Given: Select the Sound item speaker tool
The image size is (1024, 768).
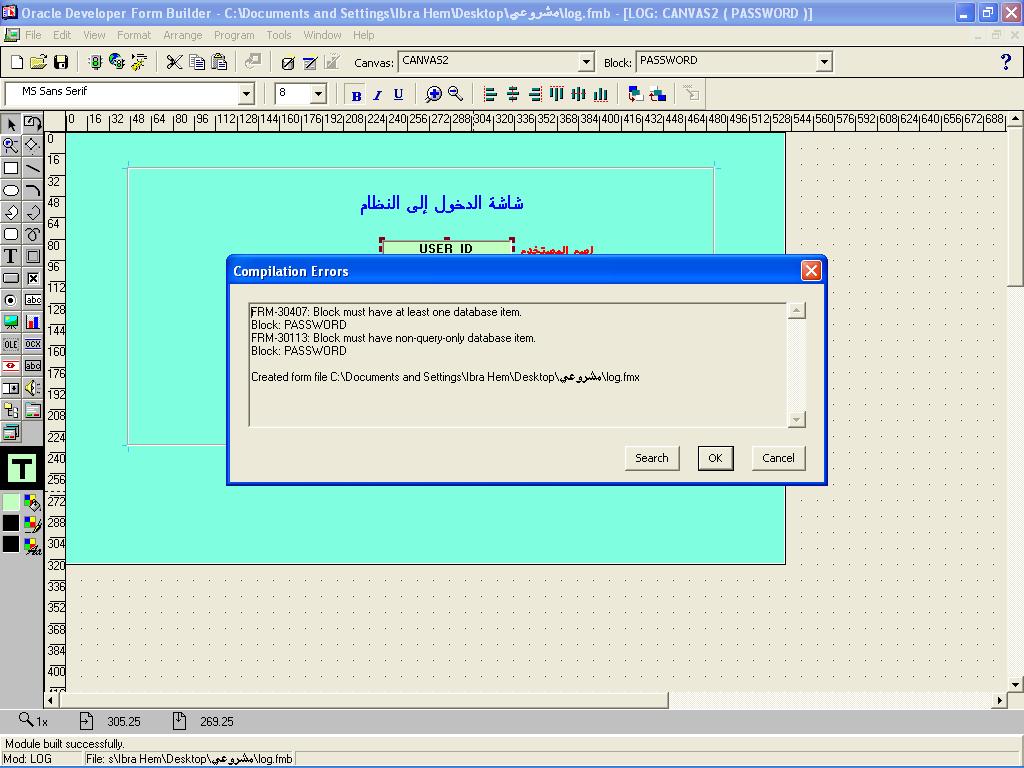Looking at the screenshot, I should coord(33,388).
